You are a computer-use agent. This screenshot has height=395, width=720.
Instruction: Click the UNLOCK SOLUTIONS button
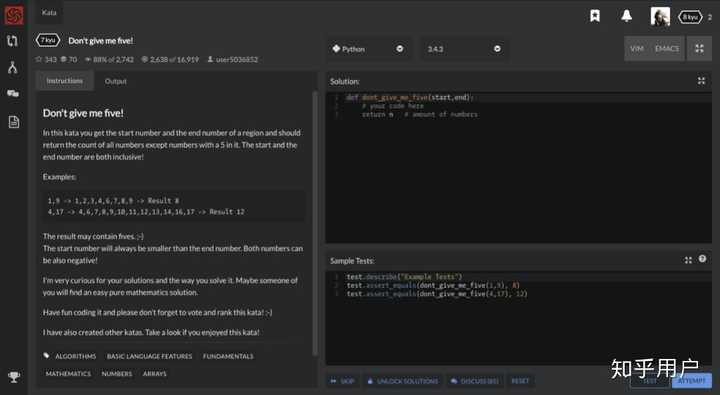click(402, 381)
